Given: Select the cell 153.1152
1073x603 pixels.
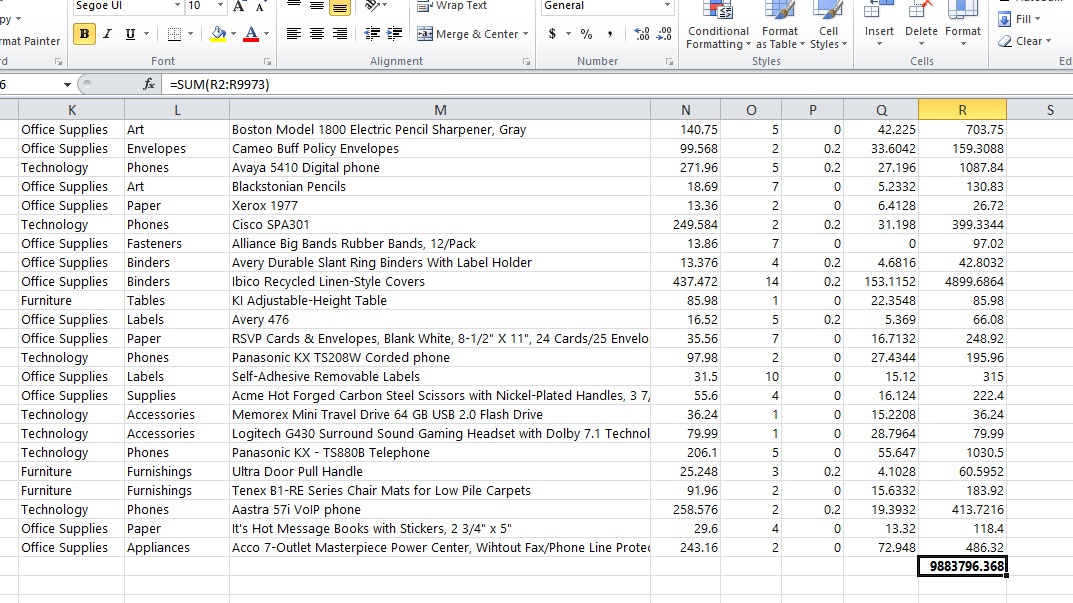Looking at the screenshot, I should (881, 281).
